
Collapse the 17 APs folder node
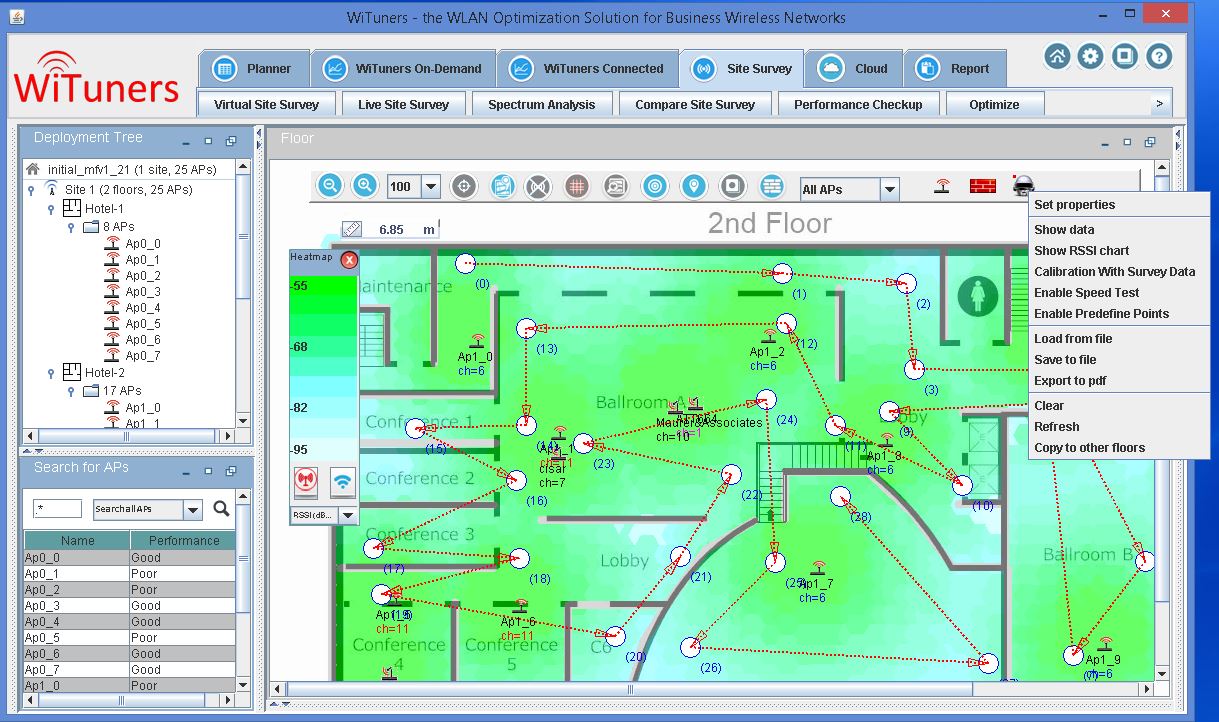(71, 392)
